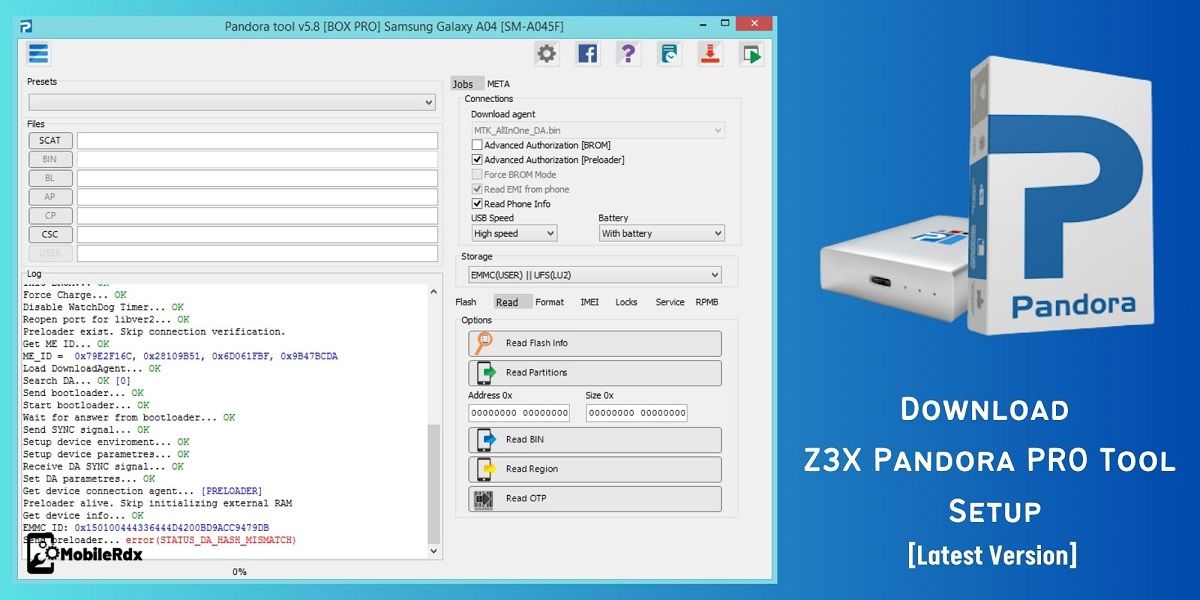Click the Read OTP button
The height and width of the screenshot is (600, 1200).
coord(594,499)
